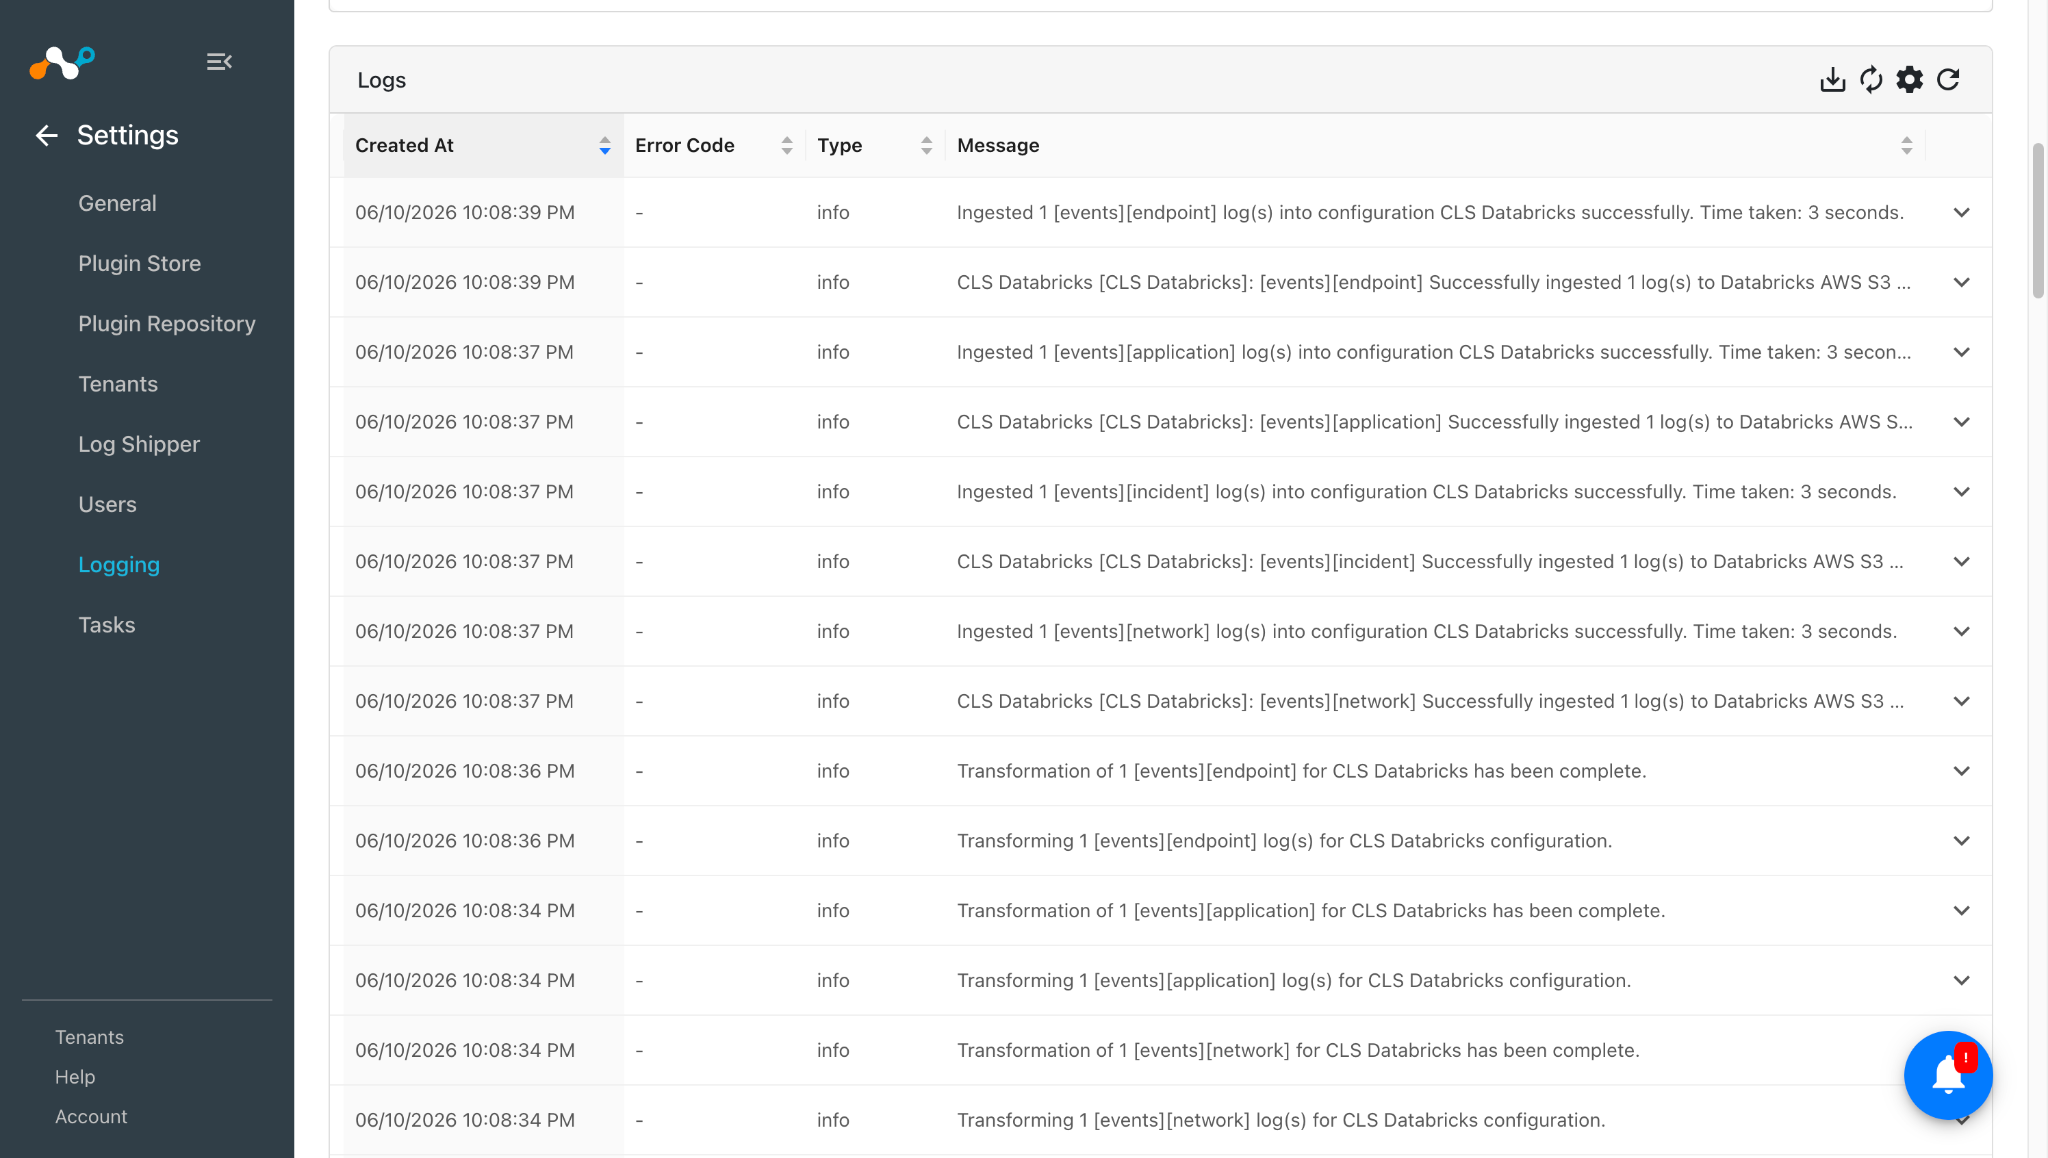
Task: Expand the 'Transformation of 1 [events][endpoint]' row
Action: coord(1961,771)
